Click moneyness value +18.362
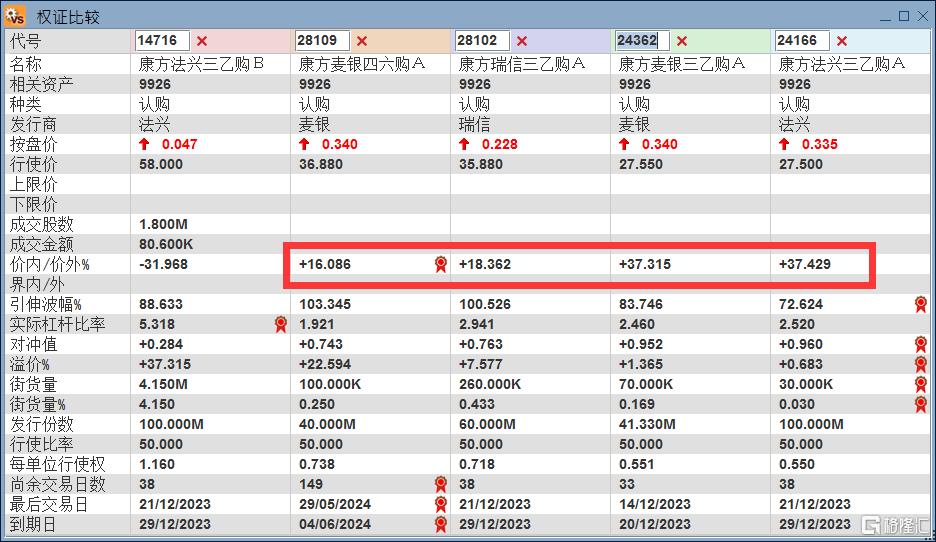The height and width of the screenshot is (542, 936). point(485,264)
